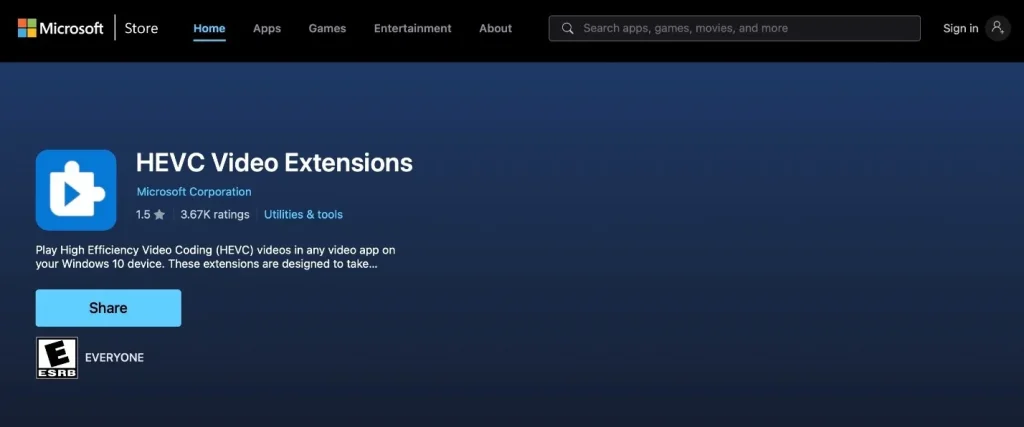This screenshot has height=427, width=1024.
Task: Open the Utilities & tools category link
Action: tap(303, 214)
